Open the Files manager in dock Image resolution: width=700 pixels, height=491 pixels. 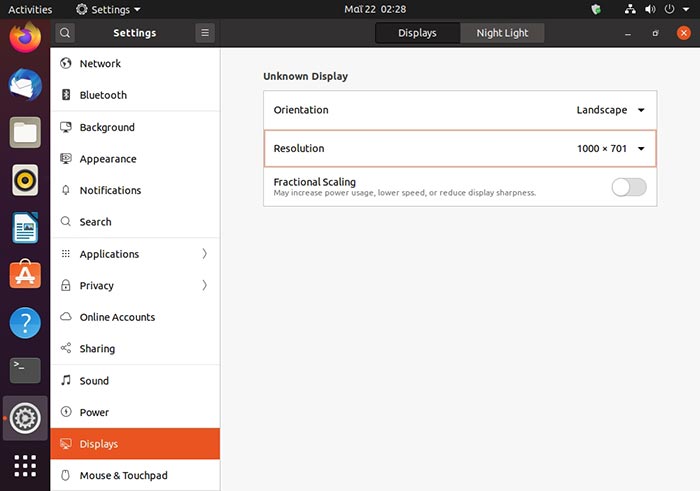(x=25, y=133)
